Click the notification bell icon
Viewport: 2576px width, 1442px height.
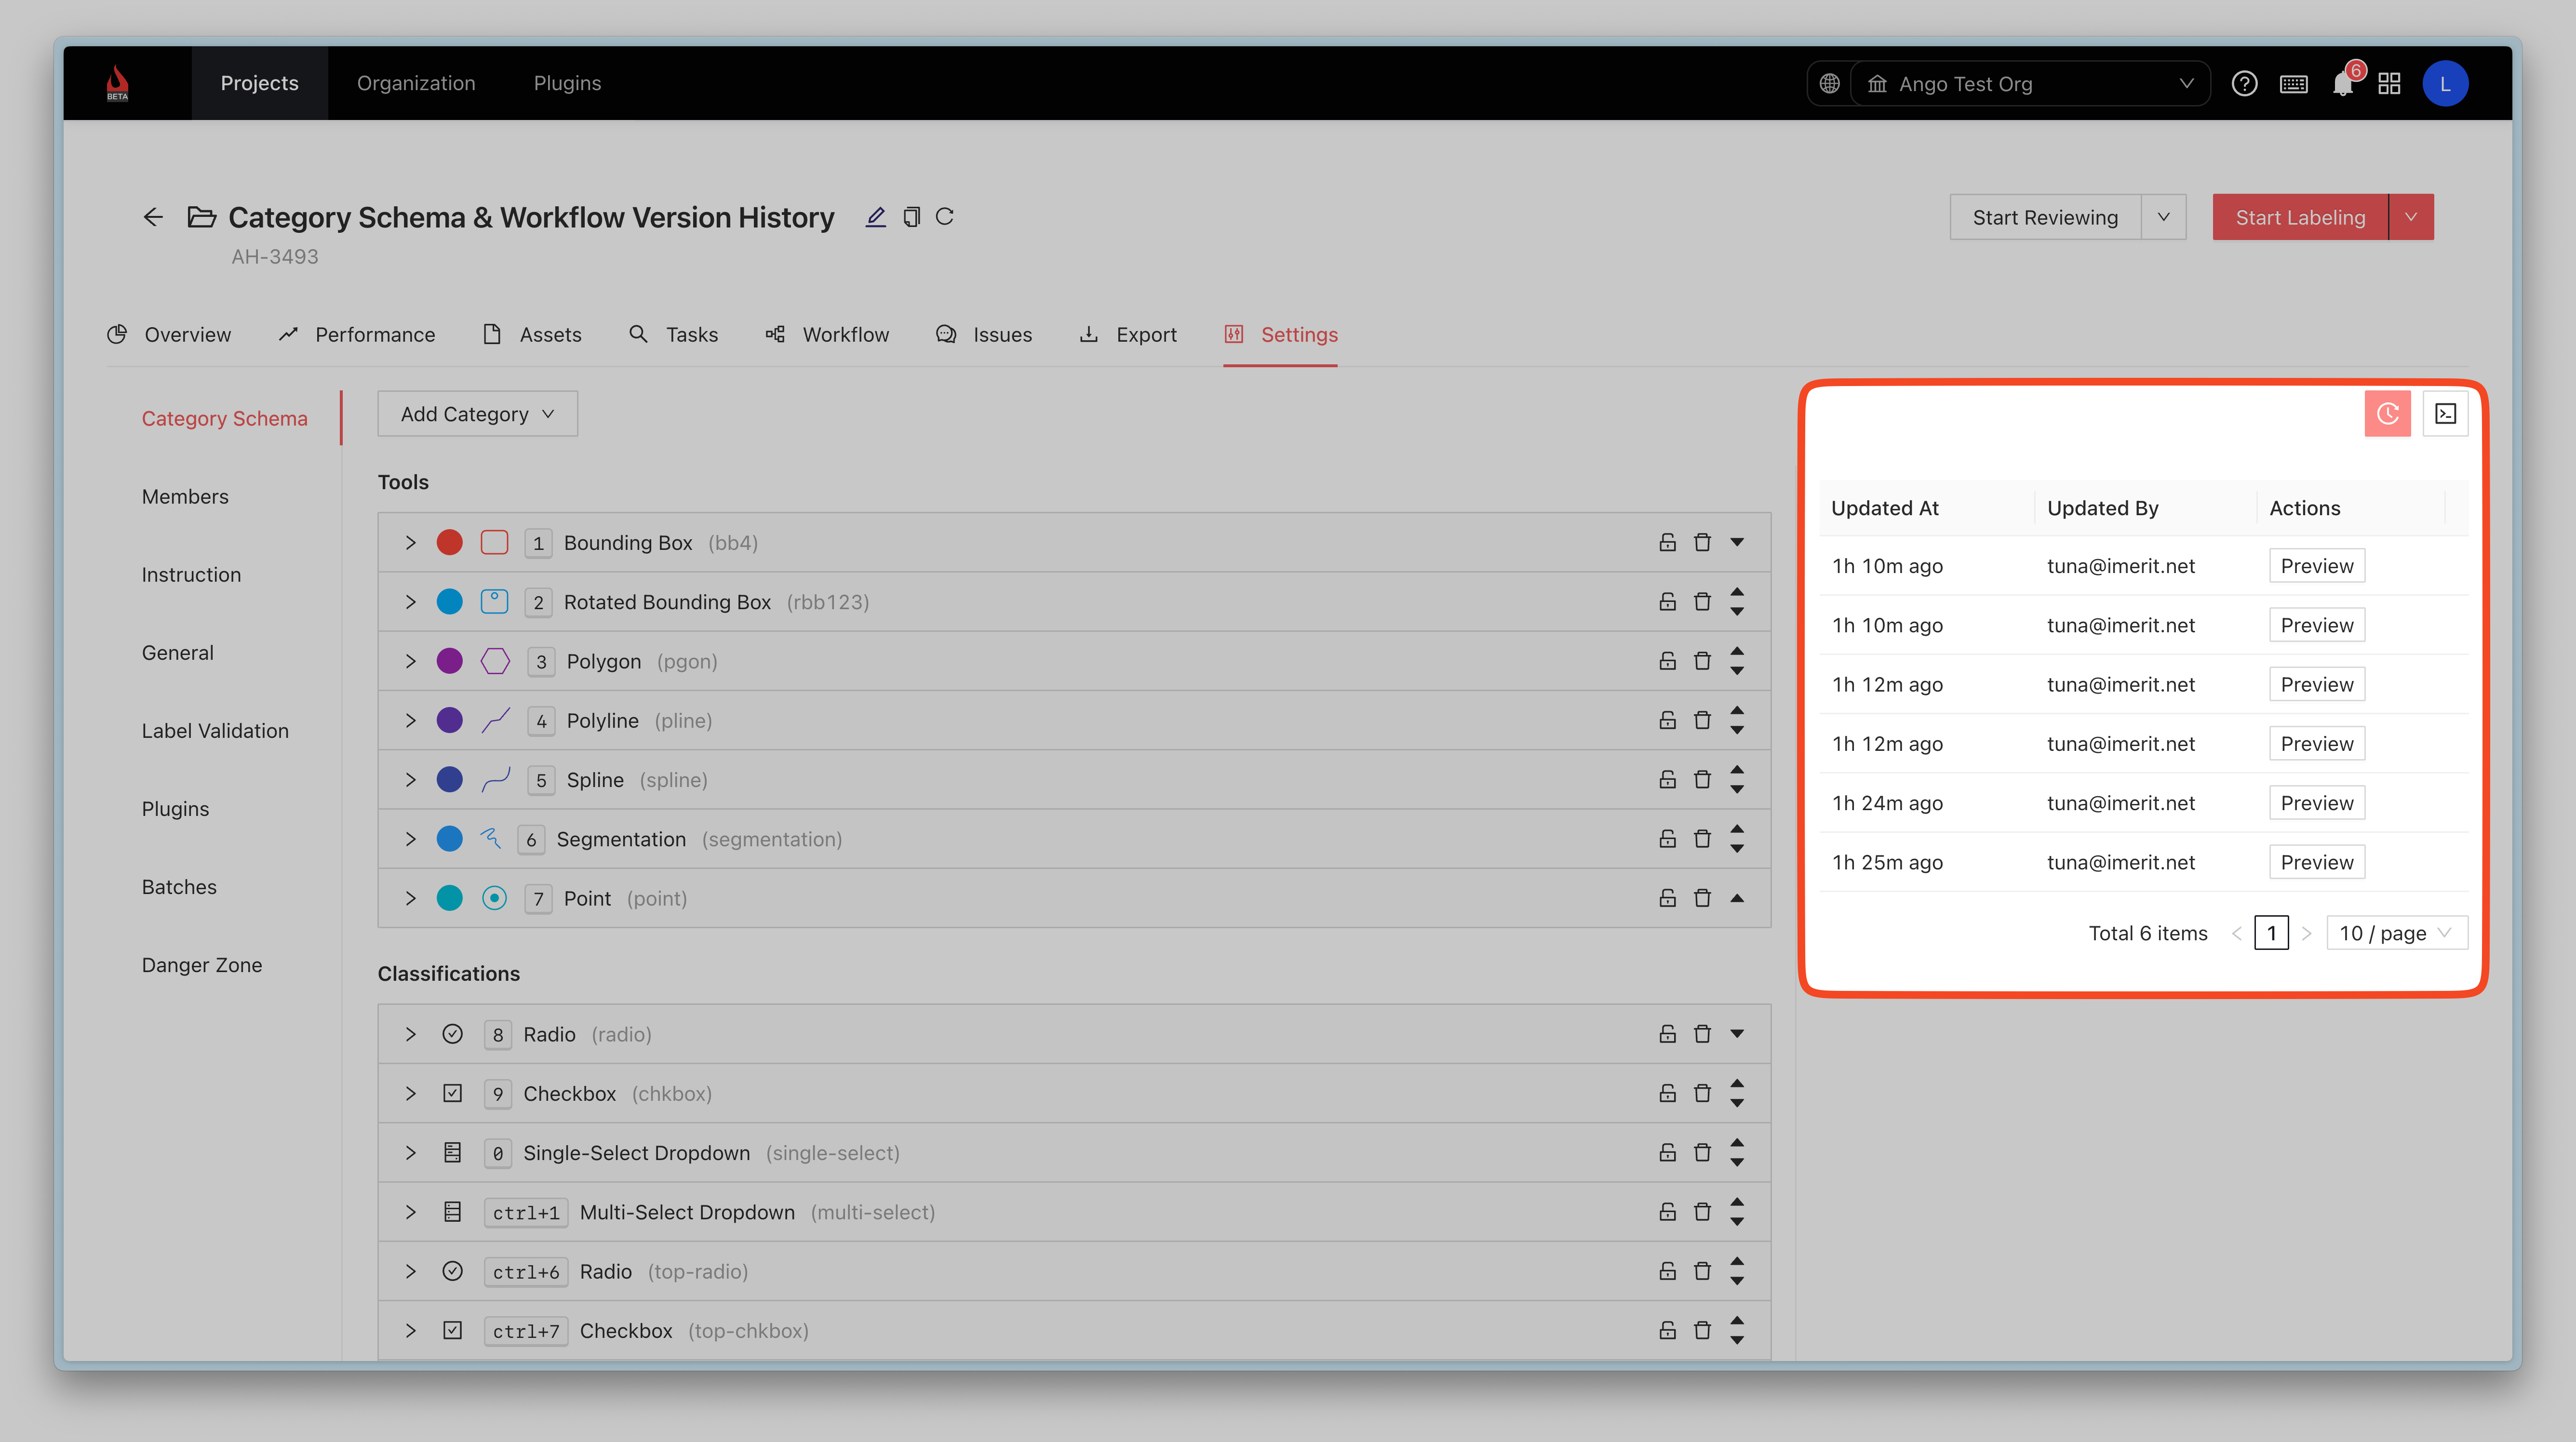2342,84
